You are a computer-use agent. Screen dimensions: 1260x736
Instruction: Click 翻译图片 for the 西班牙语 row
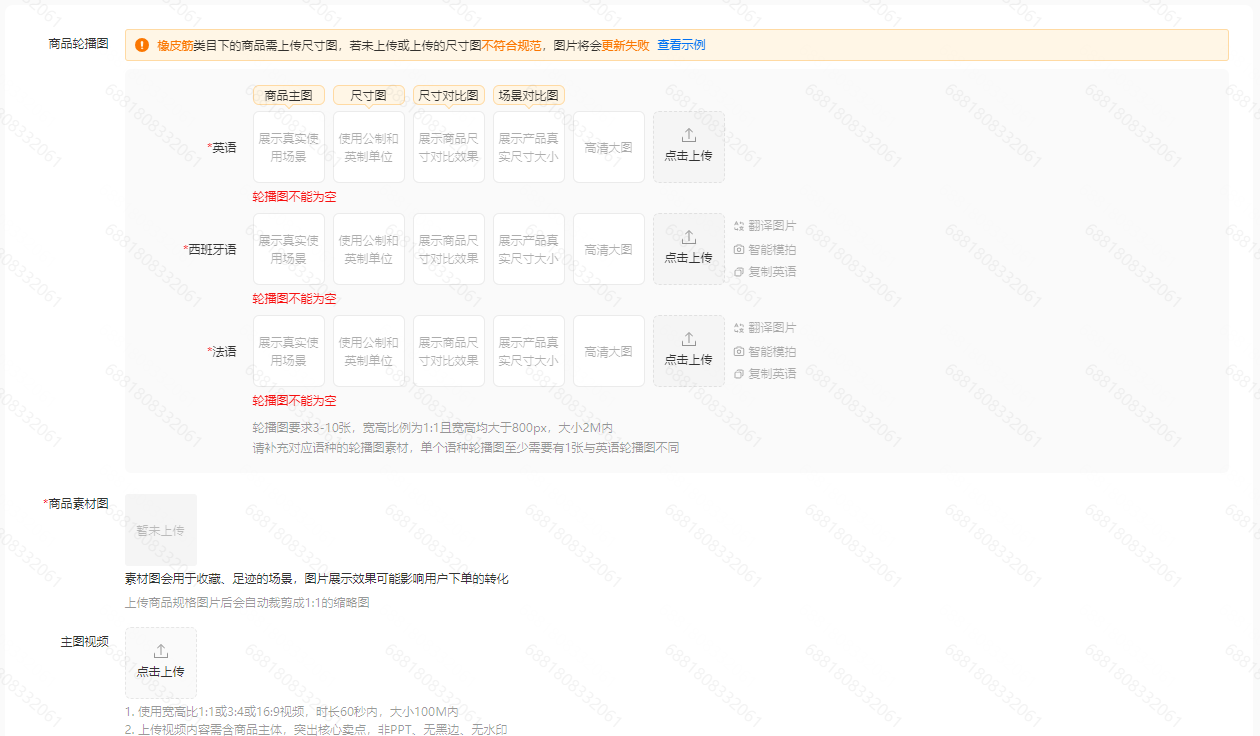pos(765,226)
